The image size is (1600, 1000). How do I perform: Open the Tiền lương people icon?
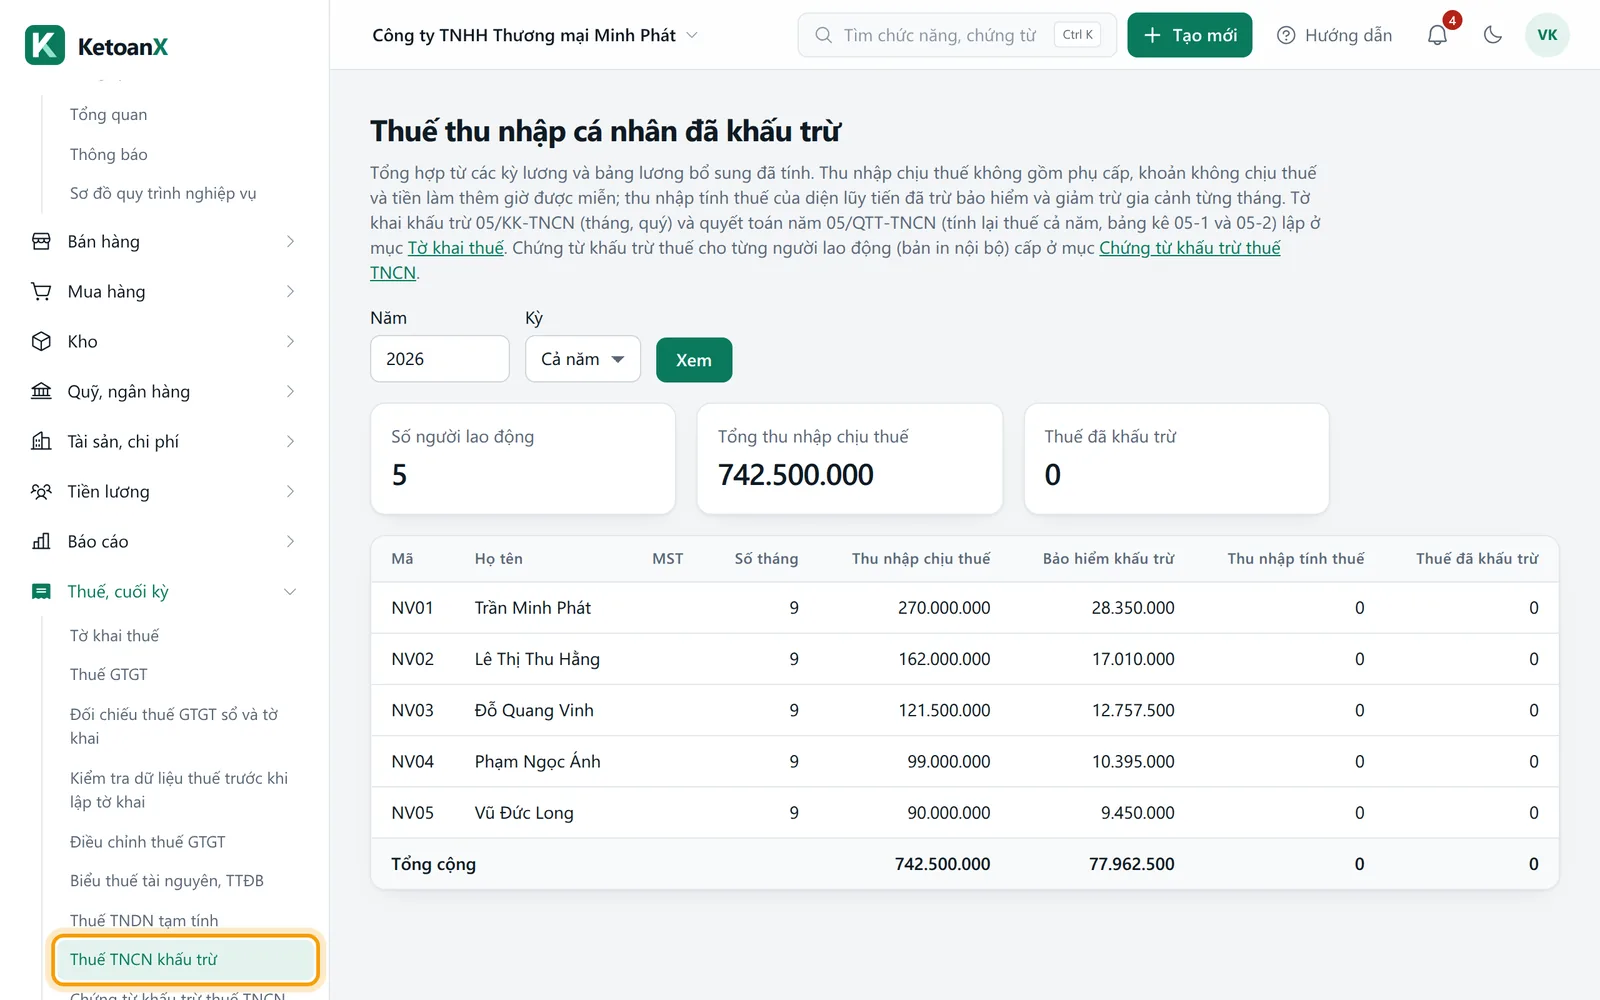[x=41, y=491]
